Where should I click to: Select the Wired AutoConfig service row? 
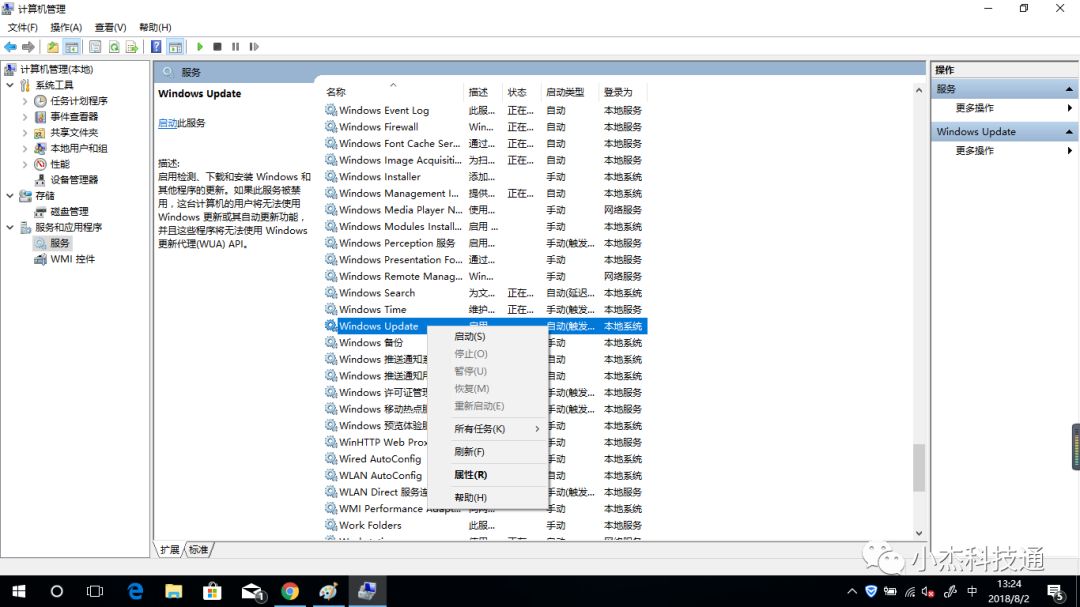coord(485,459)
